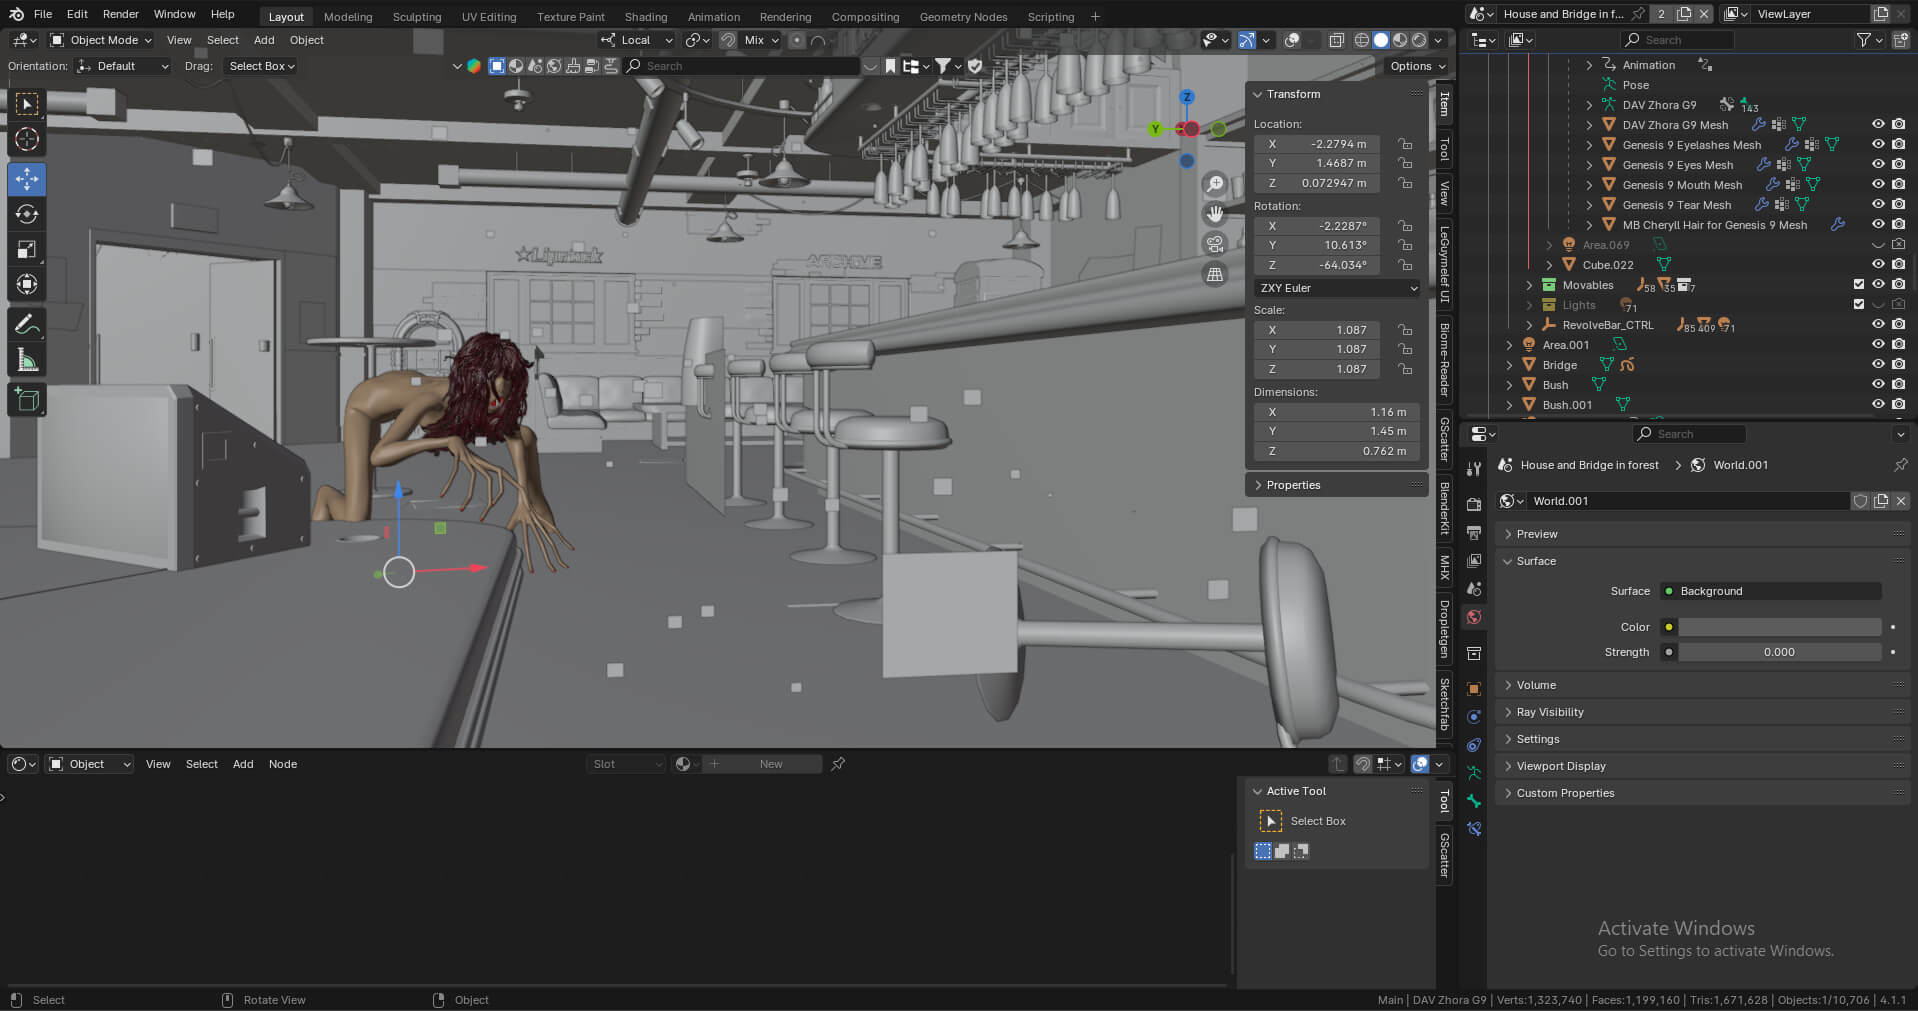This screenshot has height=1011, width=1918.
Task: Select the Rotate tool
Action: coord(27,214)
